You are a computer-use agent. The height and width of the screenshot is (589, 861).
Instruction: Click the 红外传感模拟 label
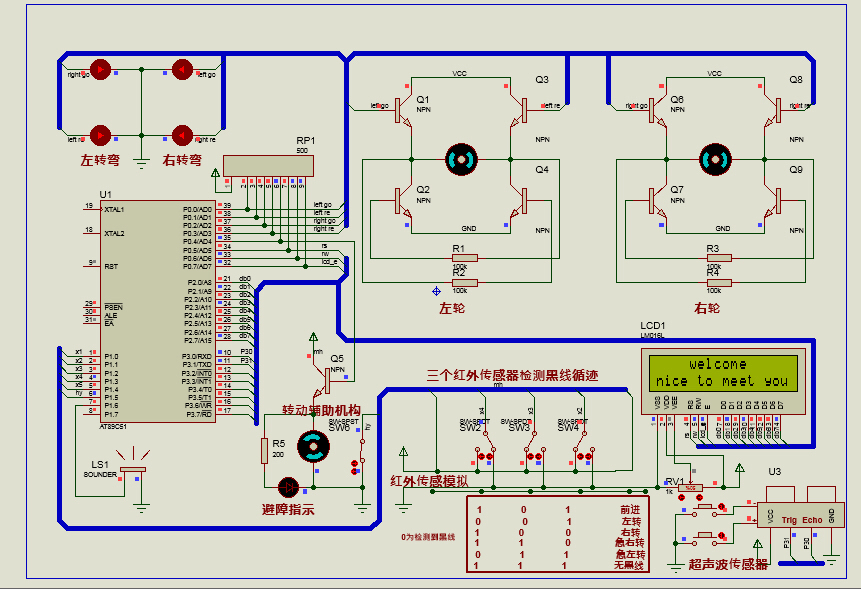pos(429,481)
